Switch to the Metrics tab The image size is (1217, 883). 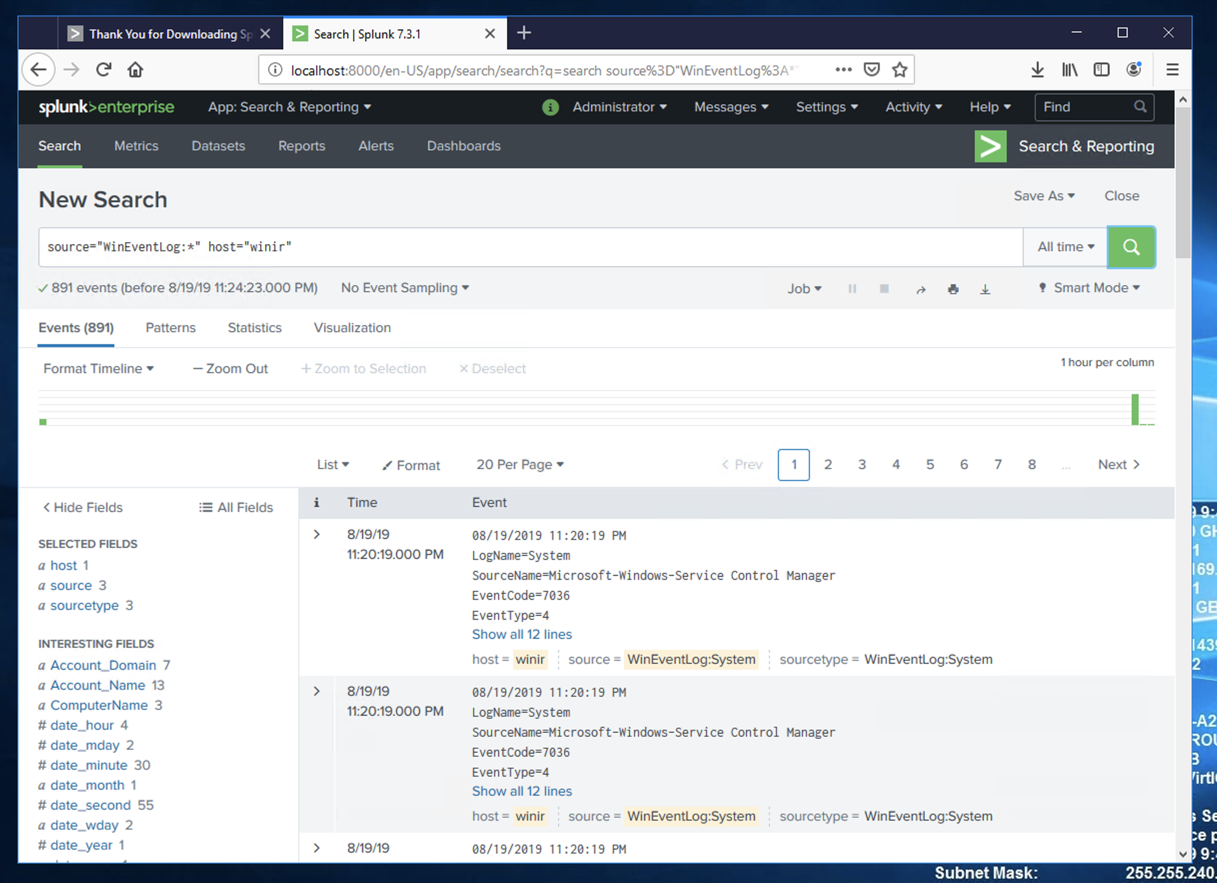pos(136,146)
